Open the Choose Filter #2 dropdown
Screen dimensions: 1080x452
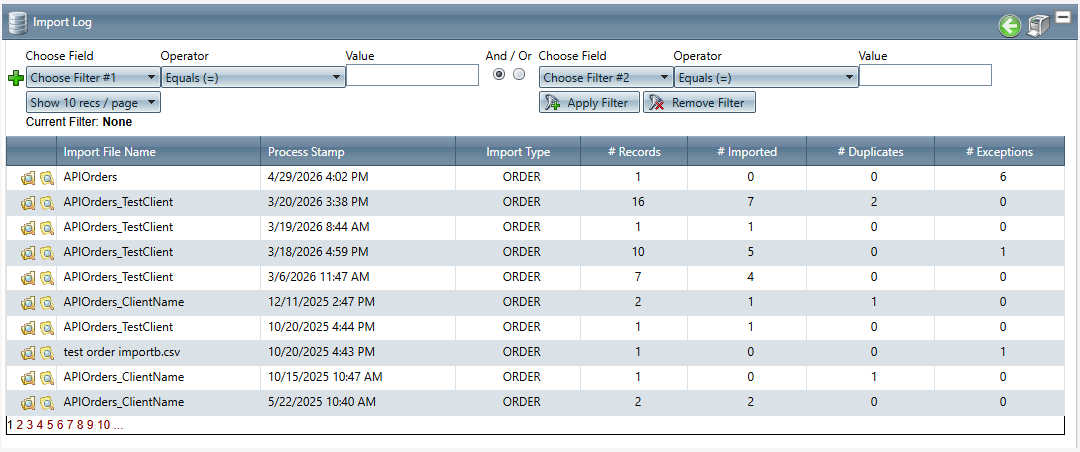point(606,78)
